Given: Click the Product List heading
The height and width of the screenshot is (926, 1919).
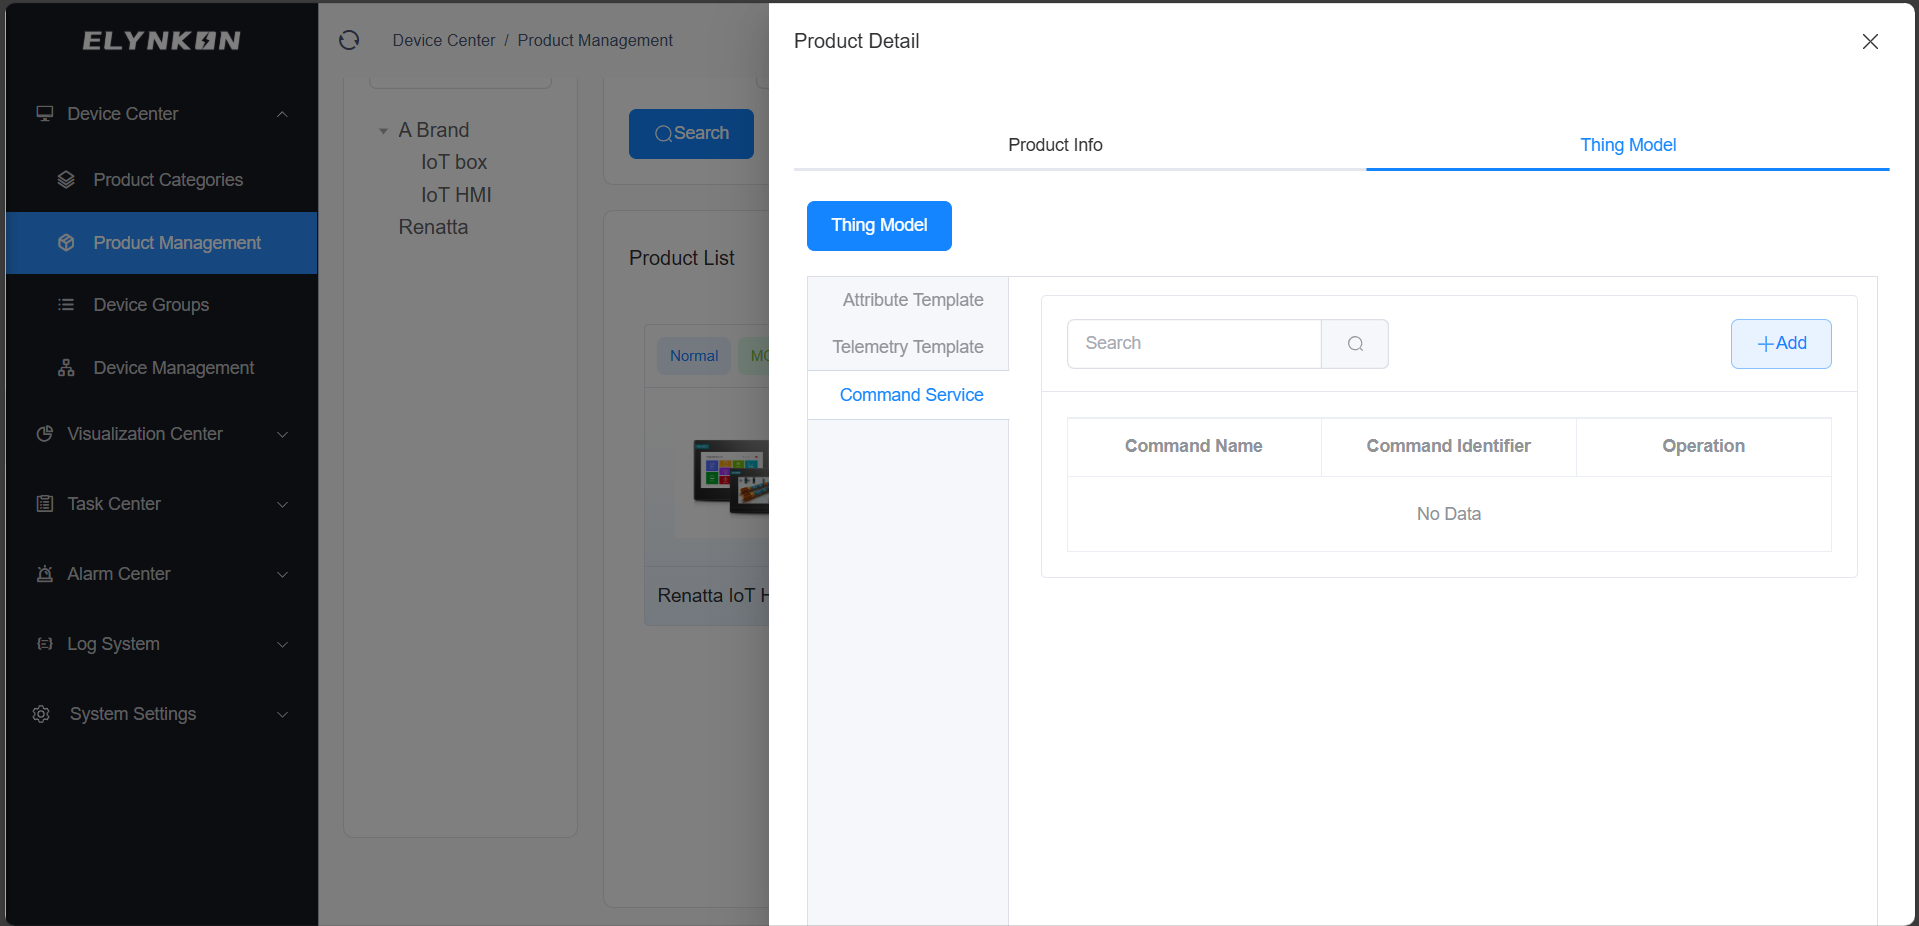Looking at the screenshot, I should pos(682,258).
